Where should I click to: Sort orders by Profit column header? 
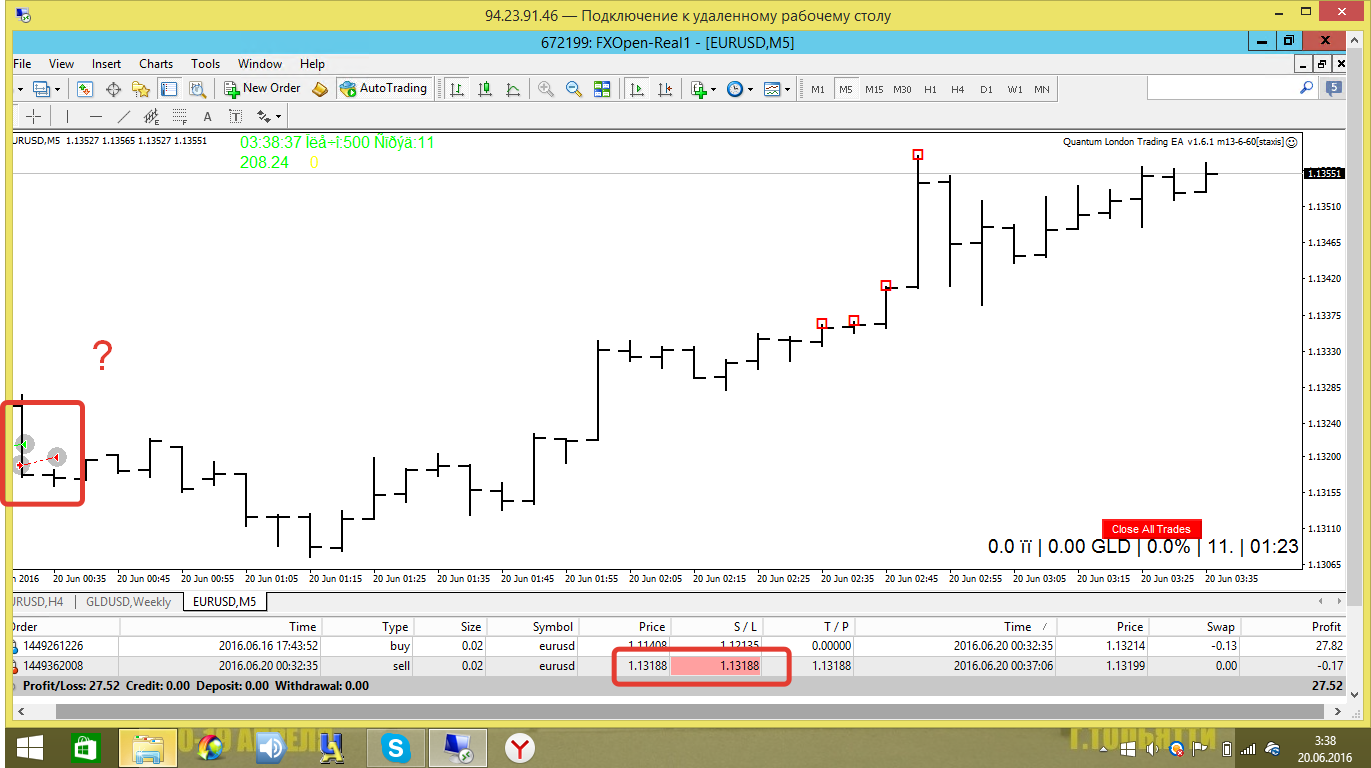(1295, 627)
